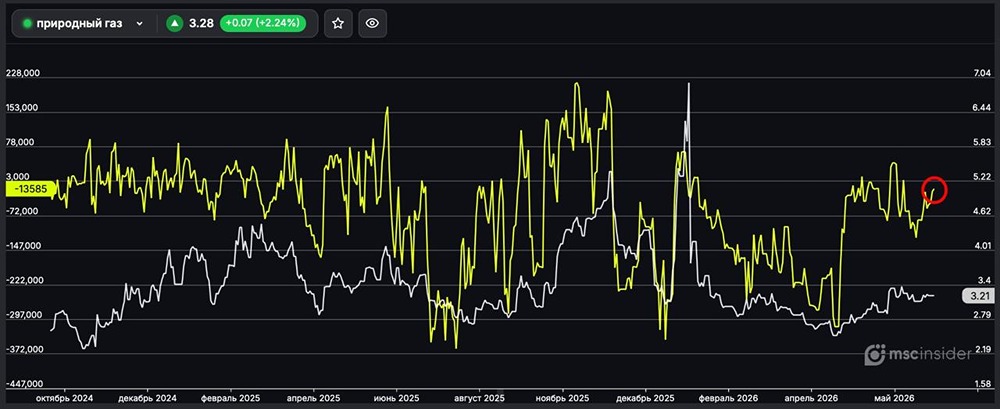
Task: Click the 228,000 left axis value
Action: click(x=23, y=73)
